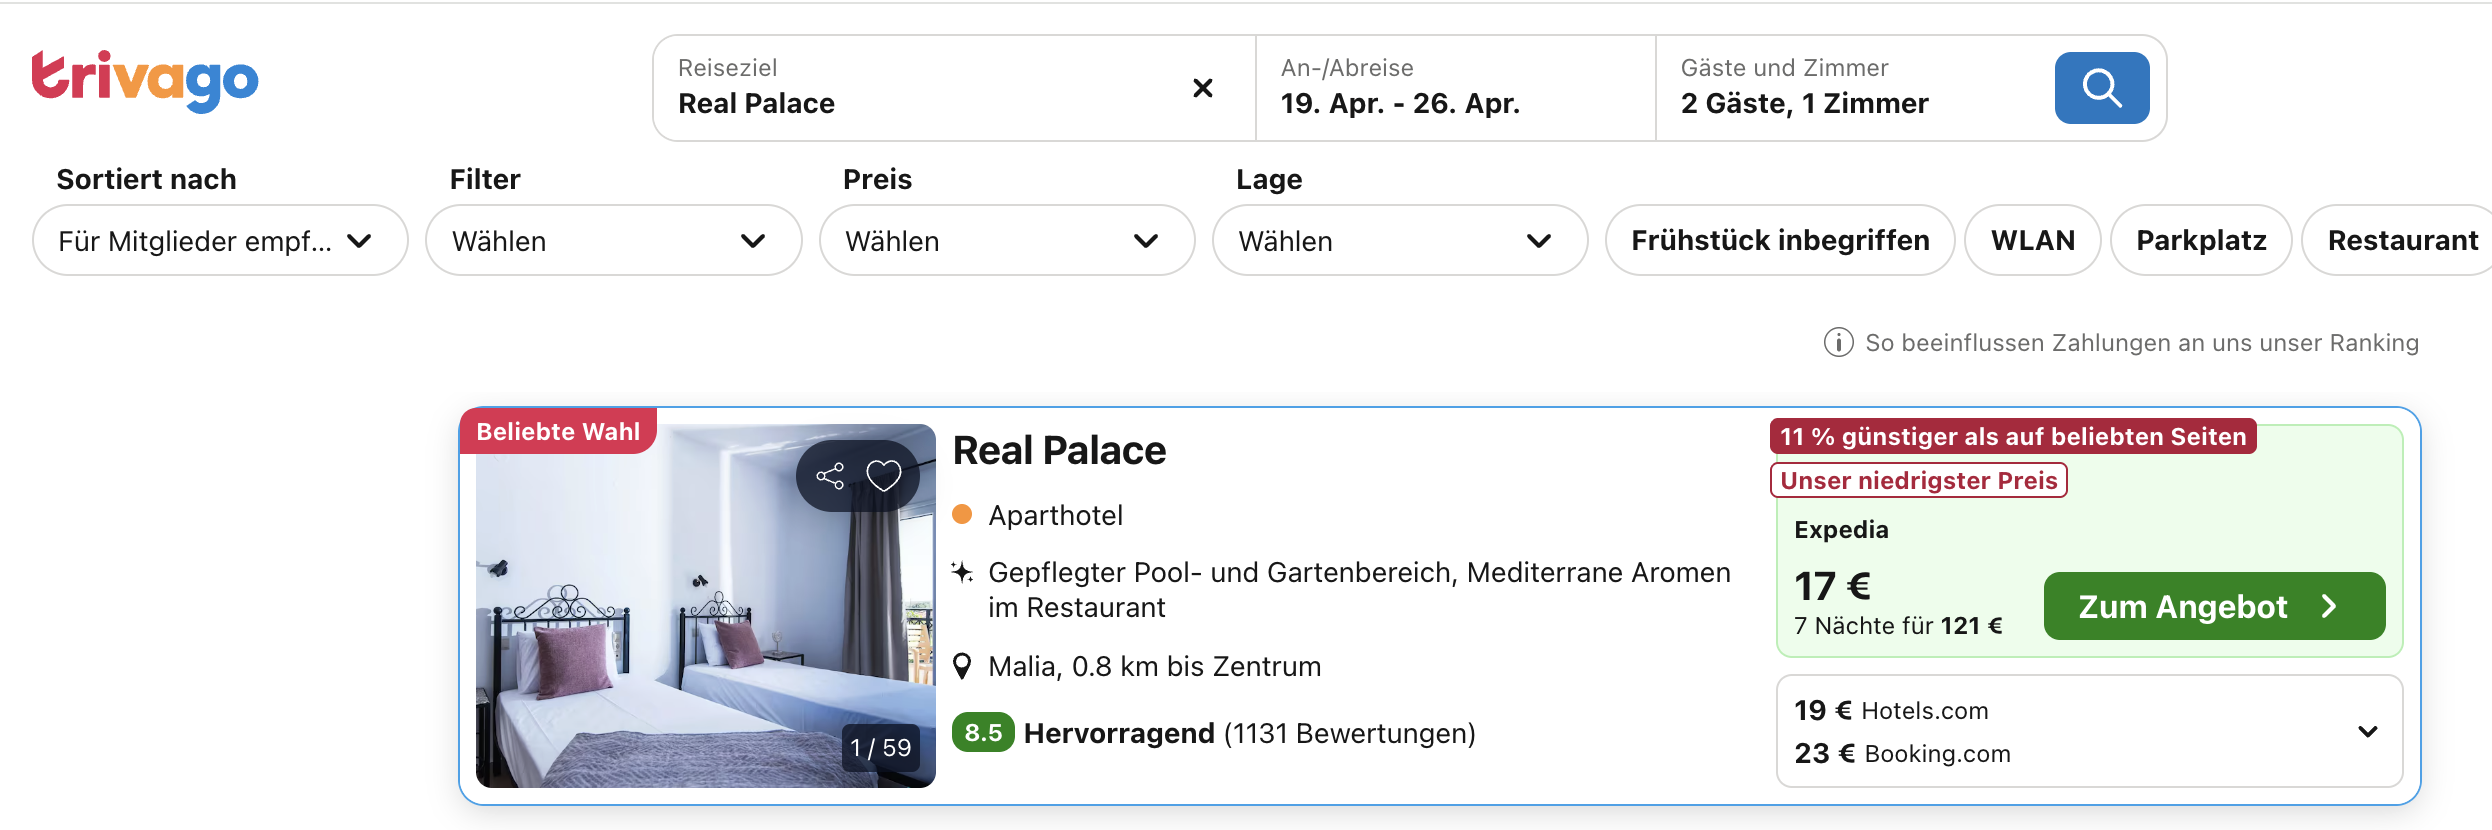Expand the Lage dropdown
Screen dimensions: 2492x830
coord(1399,241)
